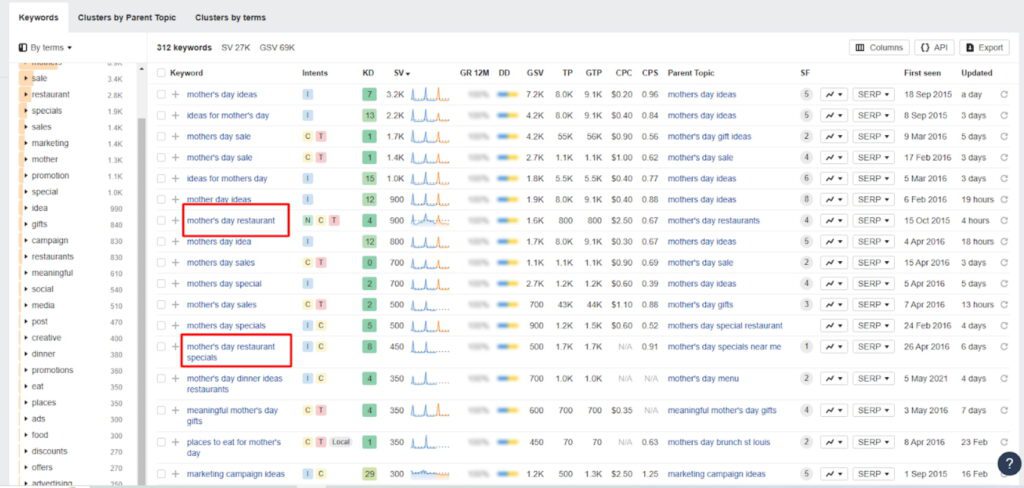The width and height of the screenshot is (1024, 488).
Task: Open the By terms dropdown
Action: (x=46, y=47)
